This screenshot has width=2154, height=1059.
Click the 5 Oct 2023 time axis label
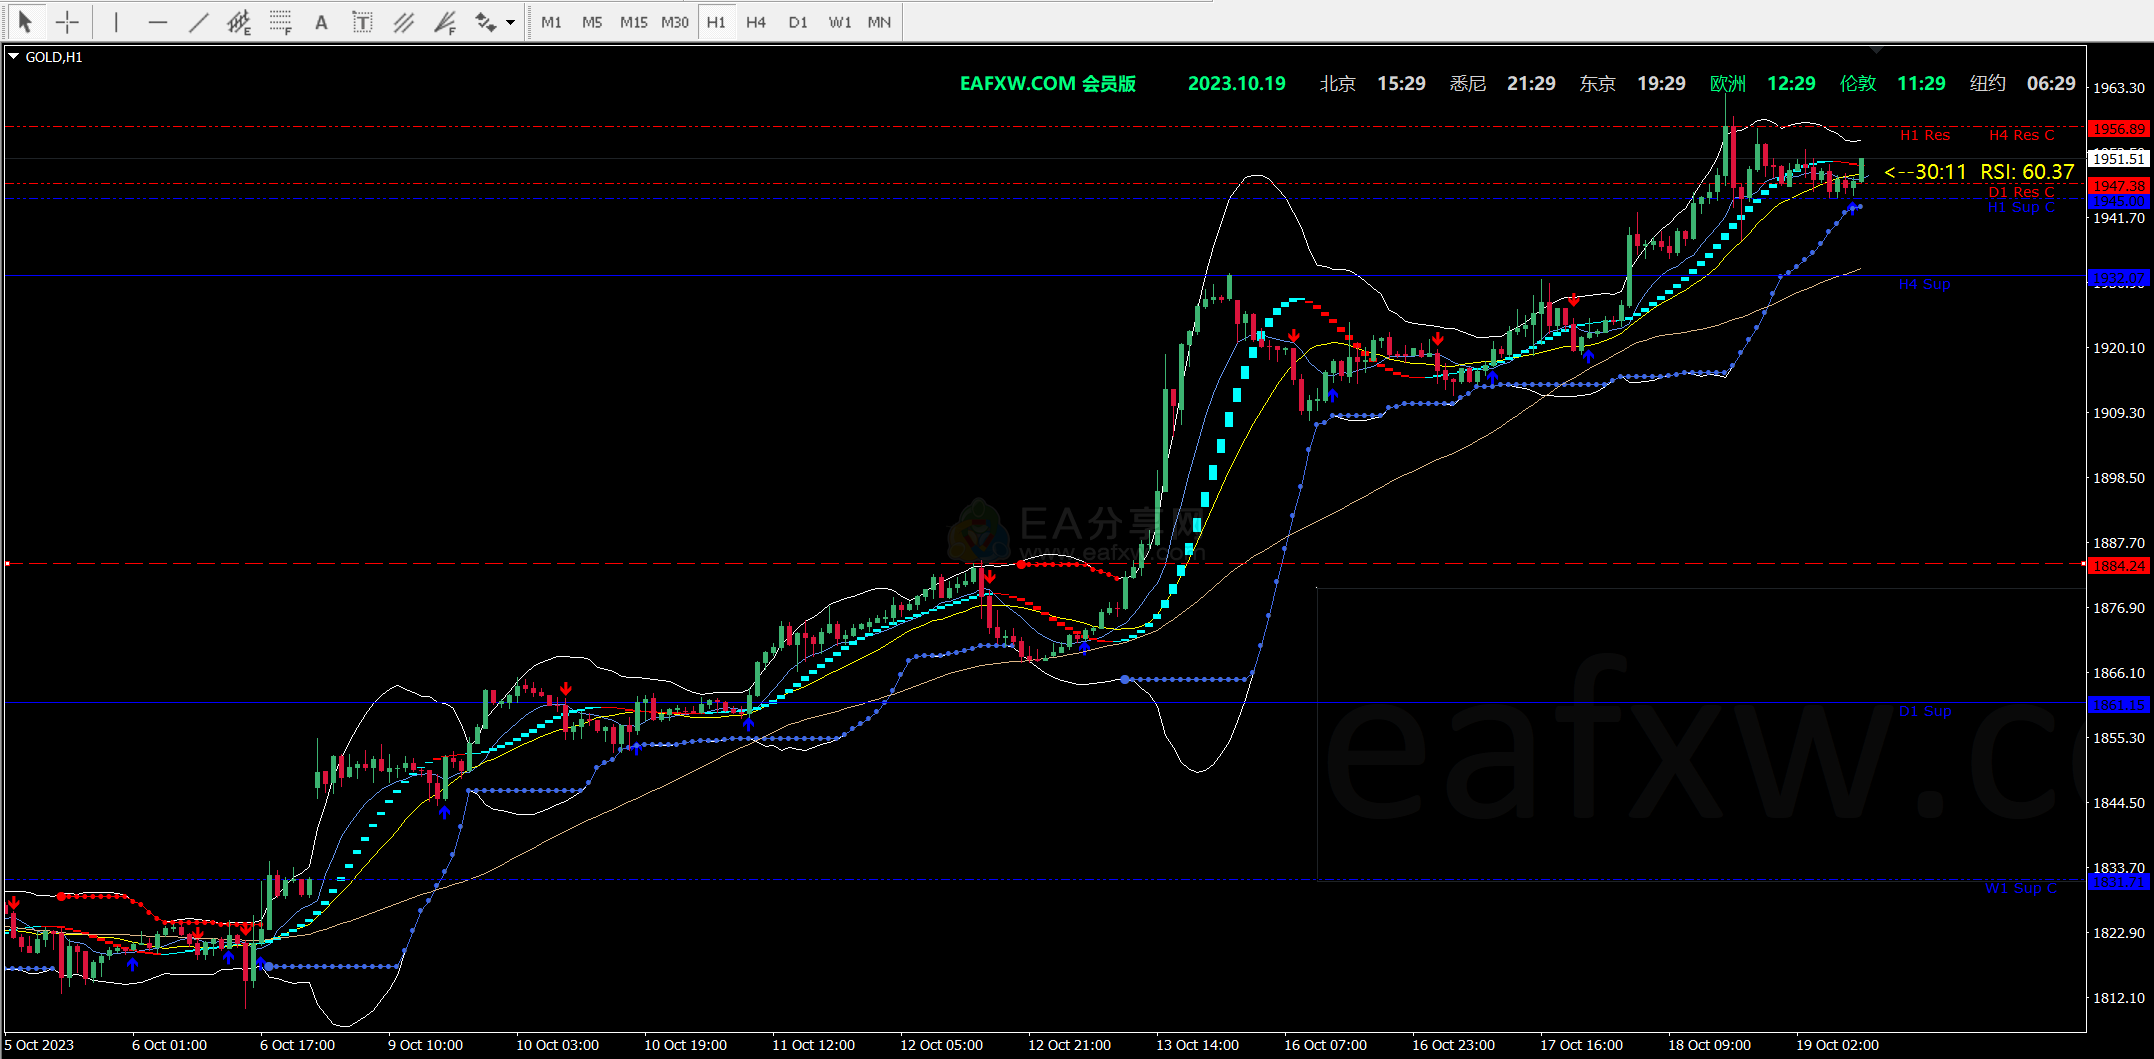(40, 1045)
